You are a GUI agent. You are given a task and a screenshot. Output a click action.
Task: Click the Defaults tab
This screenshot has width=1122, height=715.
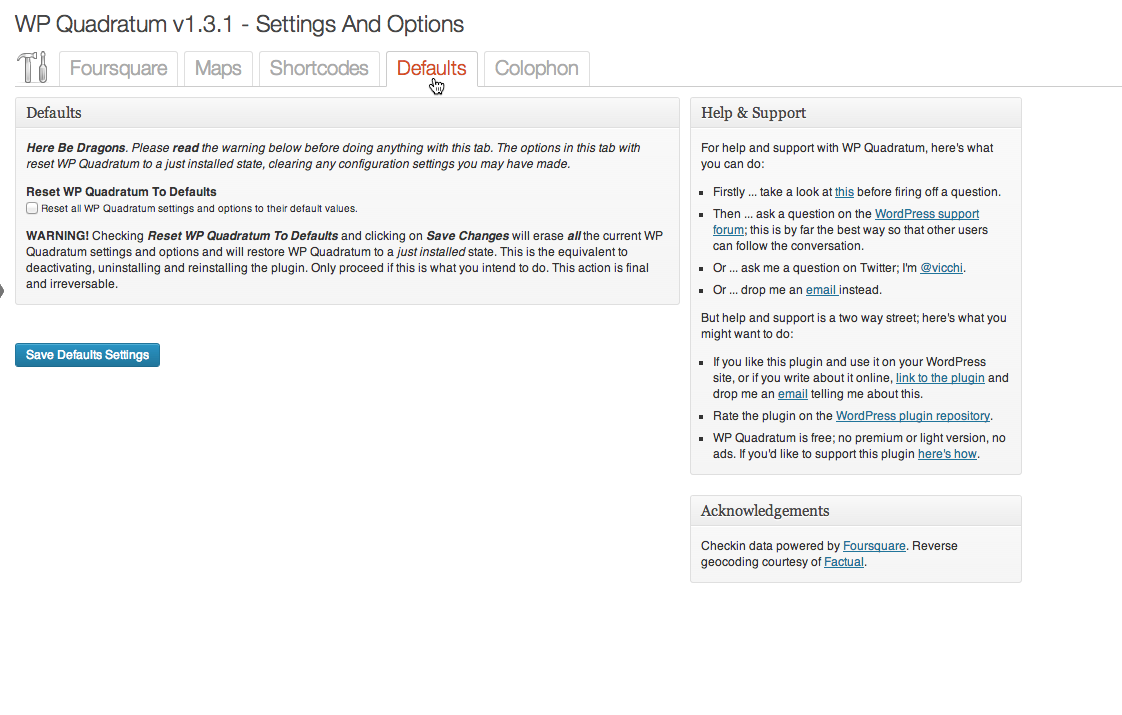pyautogui.click(x=431, y=69)
